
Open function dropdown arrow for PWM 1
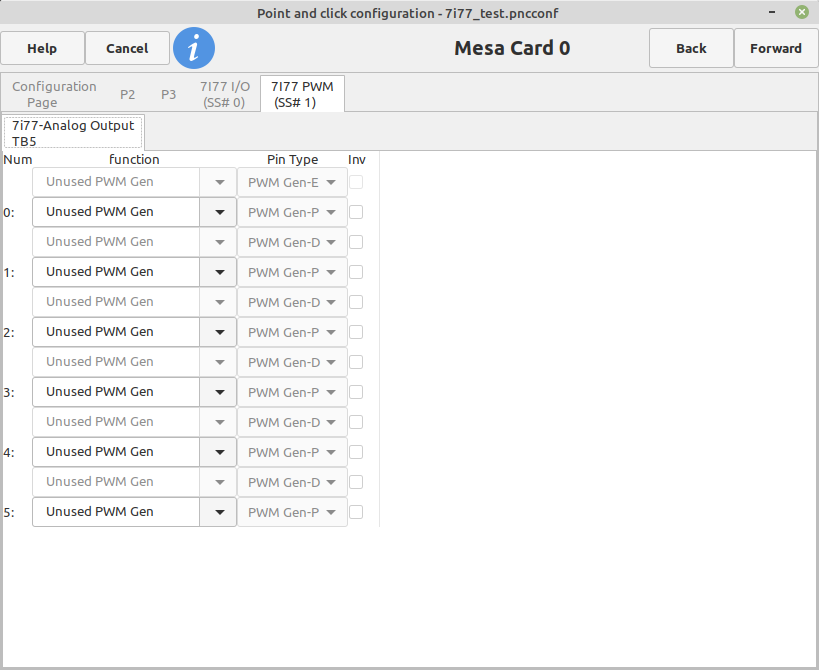click(219, 272)
